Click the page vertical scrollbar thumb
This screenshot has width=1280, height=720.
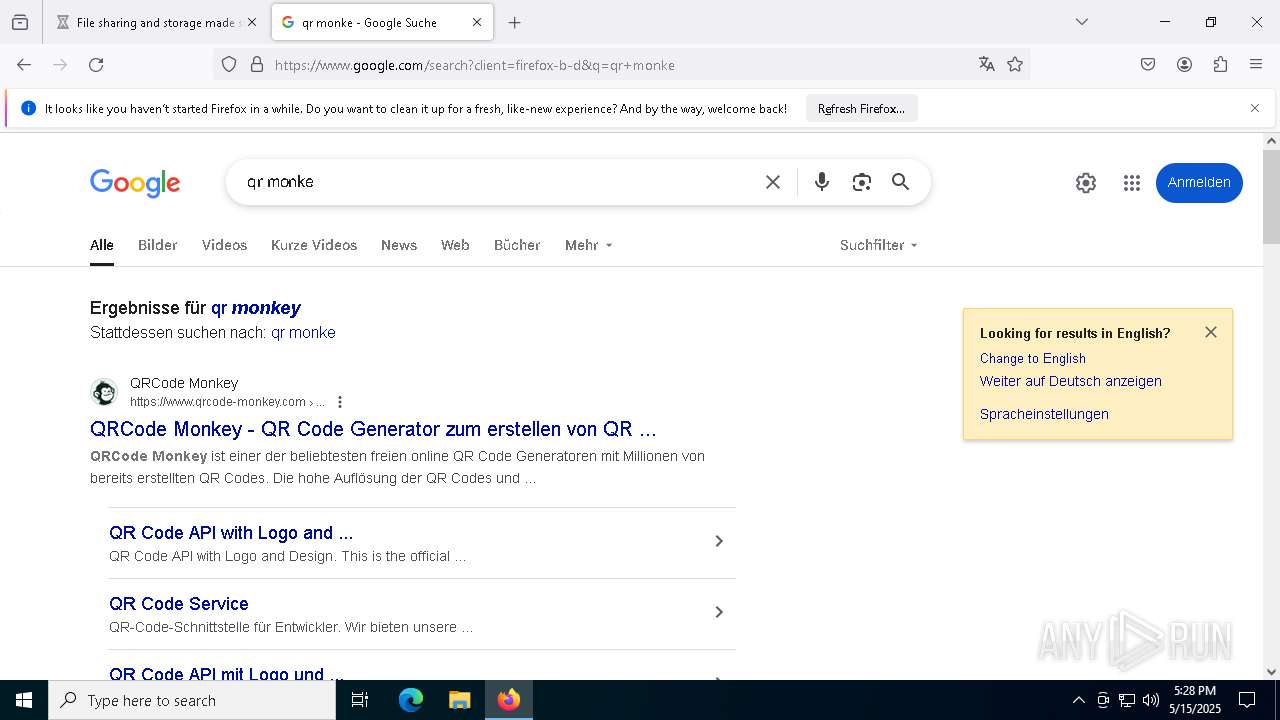click(x=1271, y=197)
